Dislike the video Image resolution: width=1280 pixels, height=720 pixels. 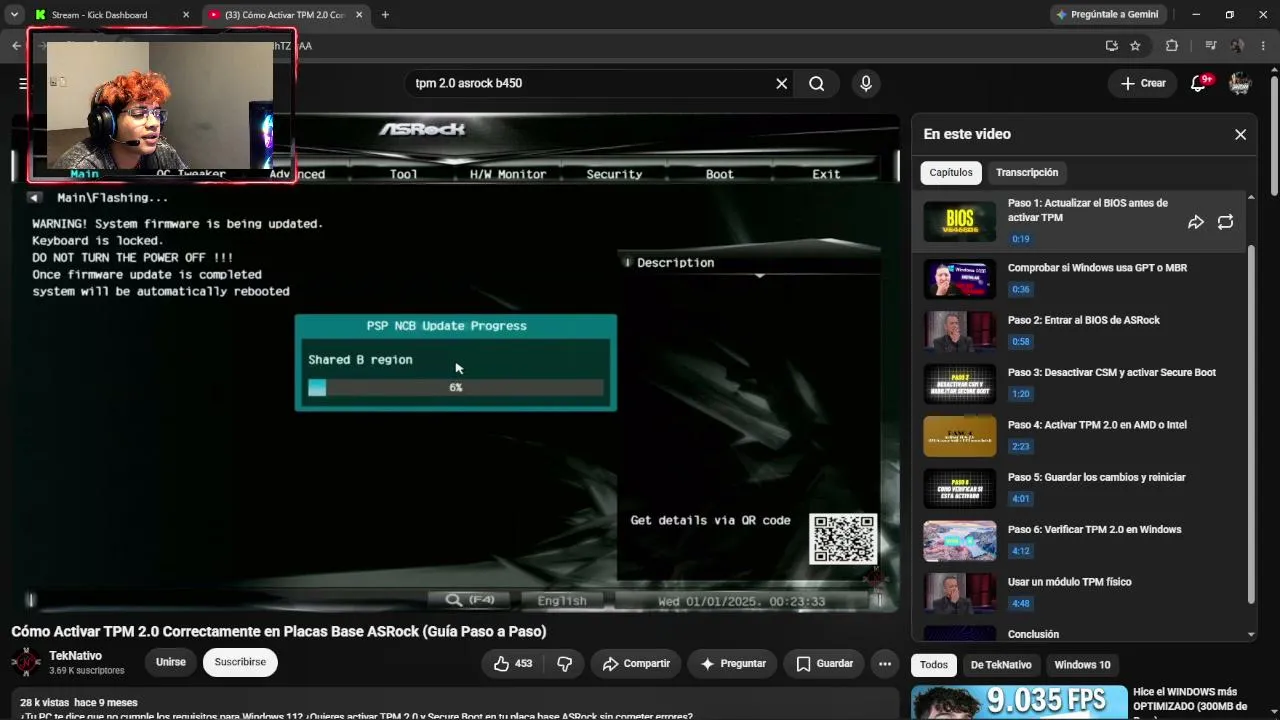564,663
